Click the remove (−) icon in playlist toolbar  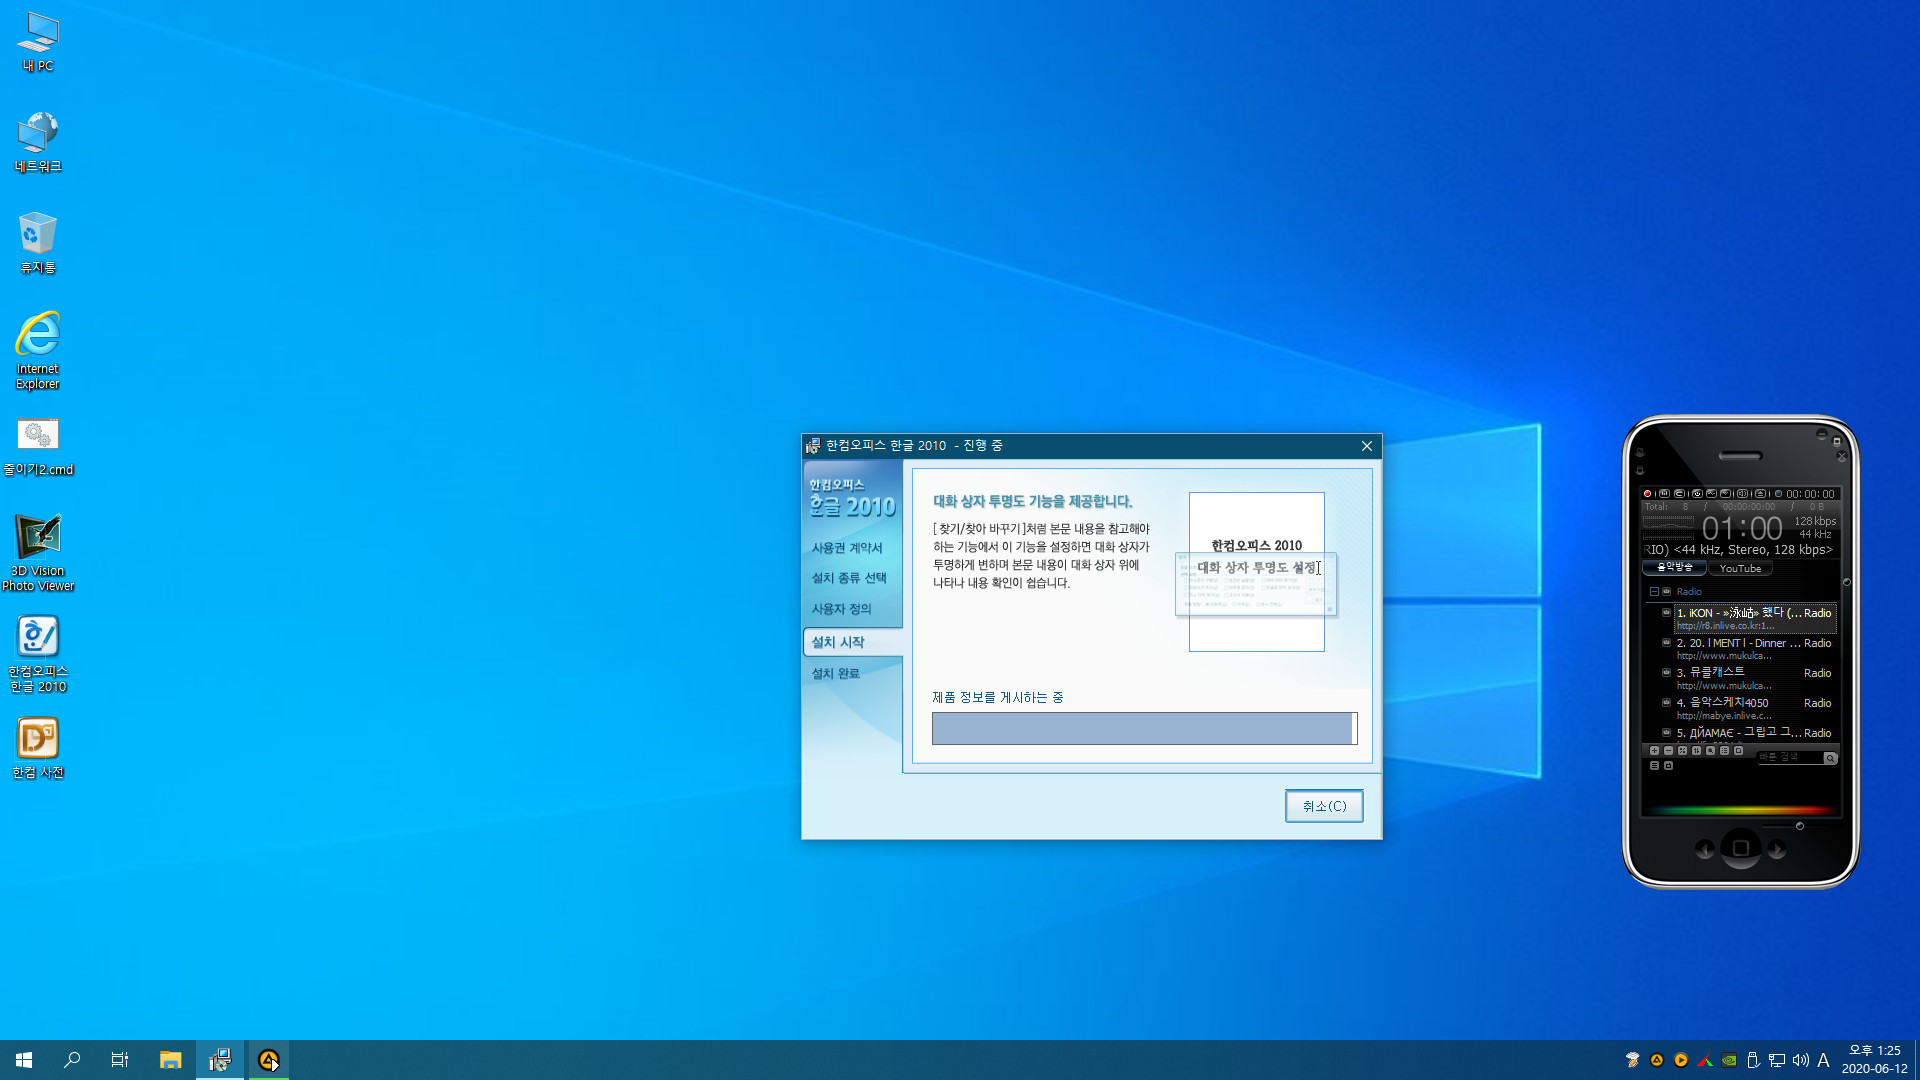[x=1668, y=751]
